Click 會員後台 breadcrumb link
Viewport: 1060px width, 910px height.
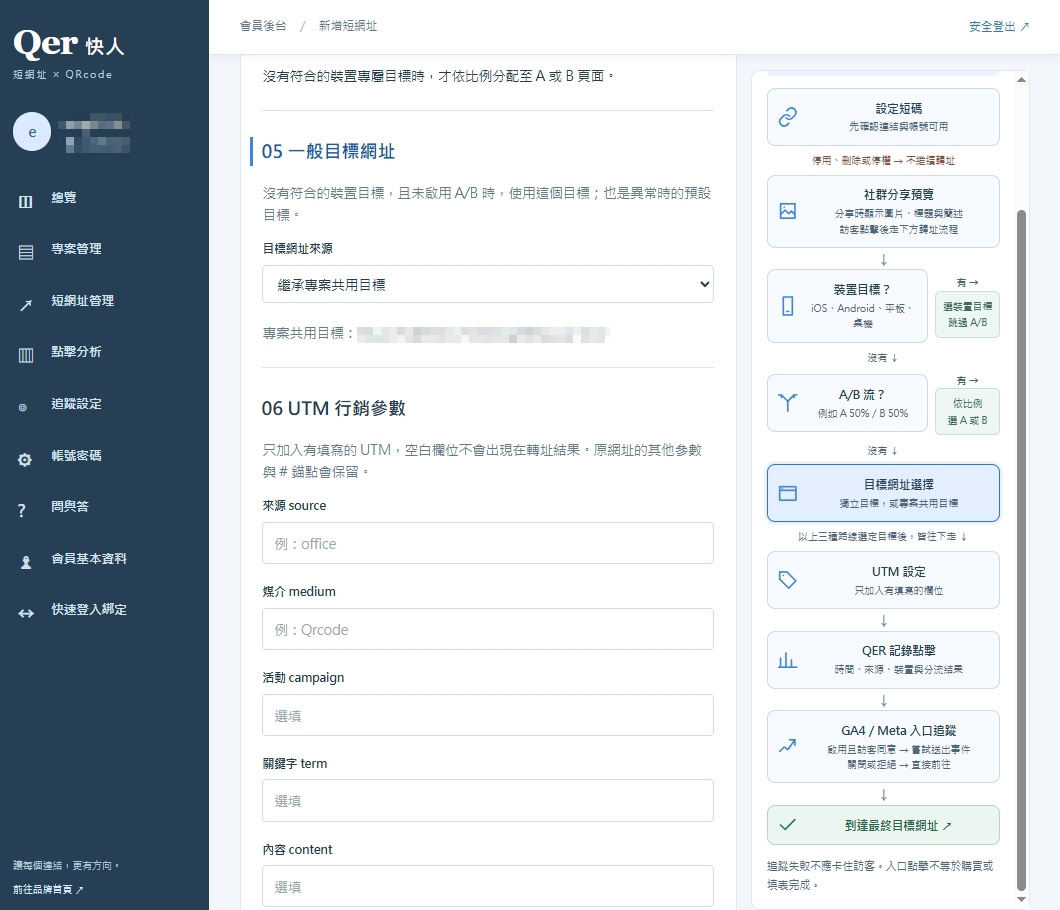[x=263, y=26]
